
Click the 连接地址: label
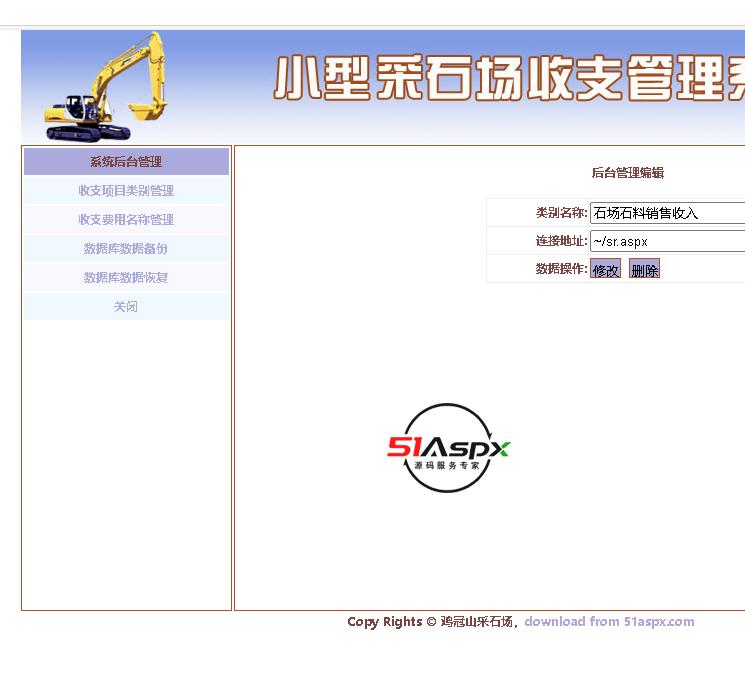(562, 241)
